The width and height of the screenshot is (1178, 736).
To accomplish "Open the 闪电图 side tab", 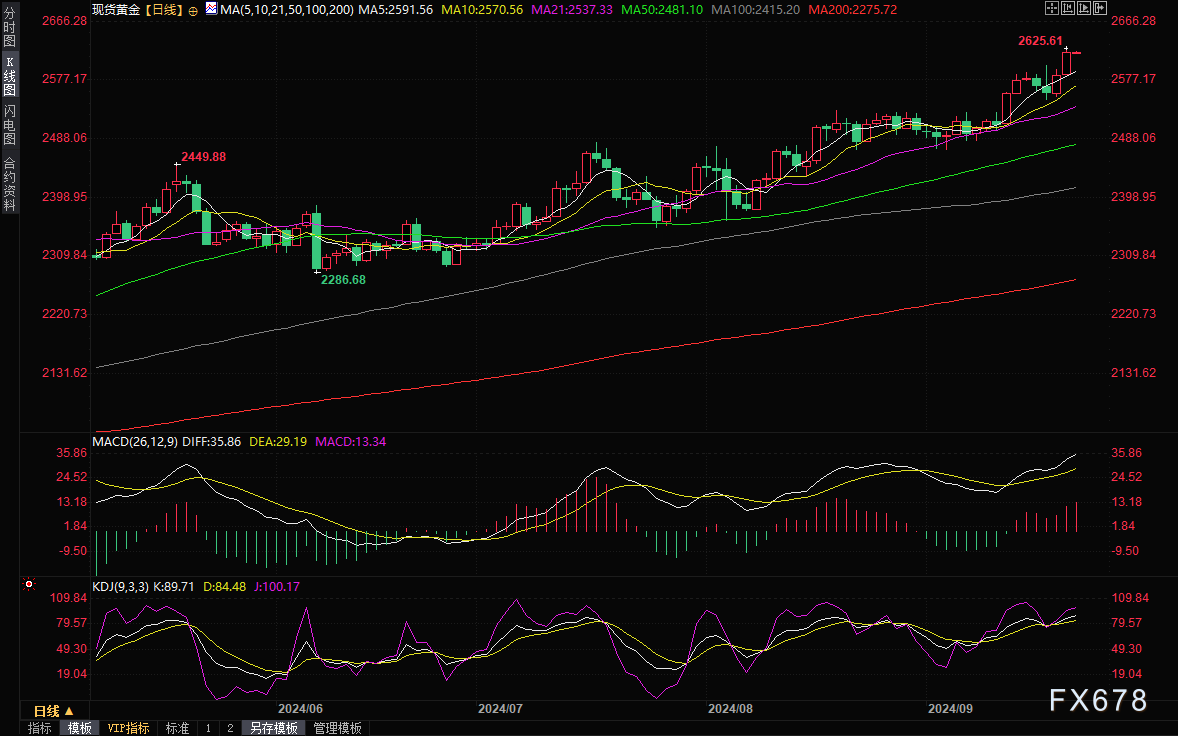I will coord(9,124).
